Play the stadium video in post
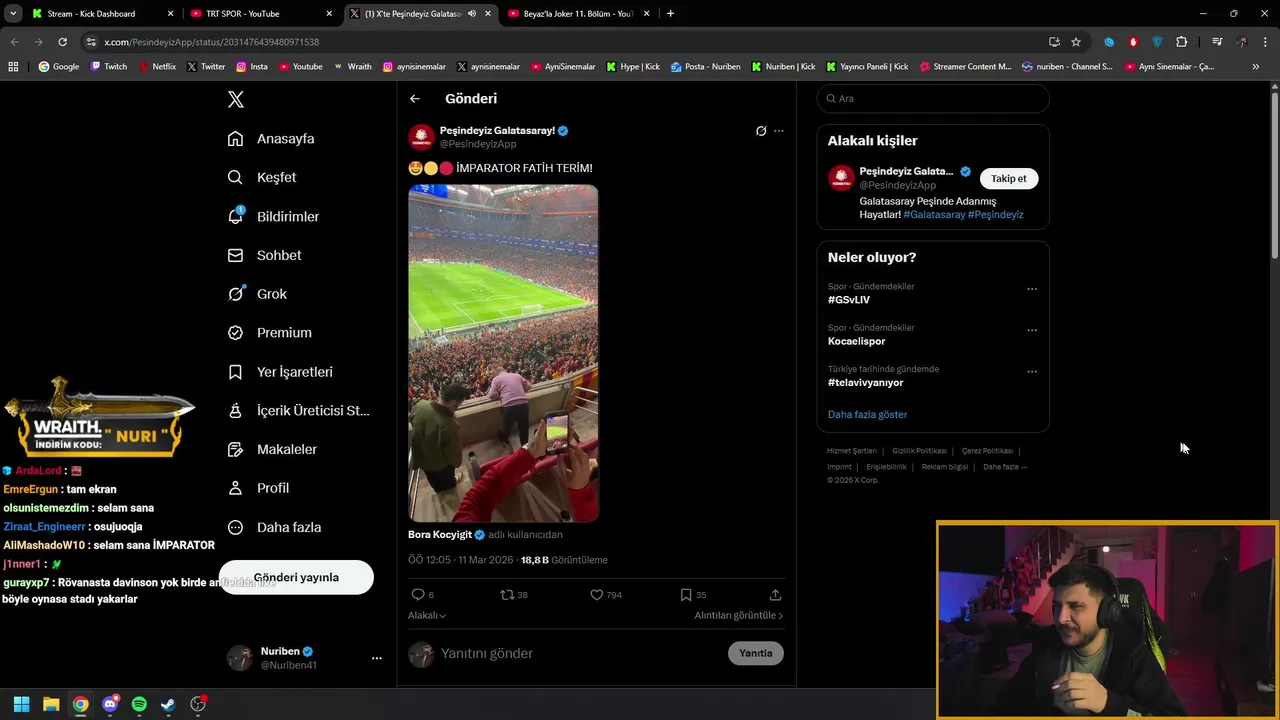 503,353
